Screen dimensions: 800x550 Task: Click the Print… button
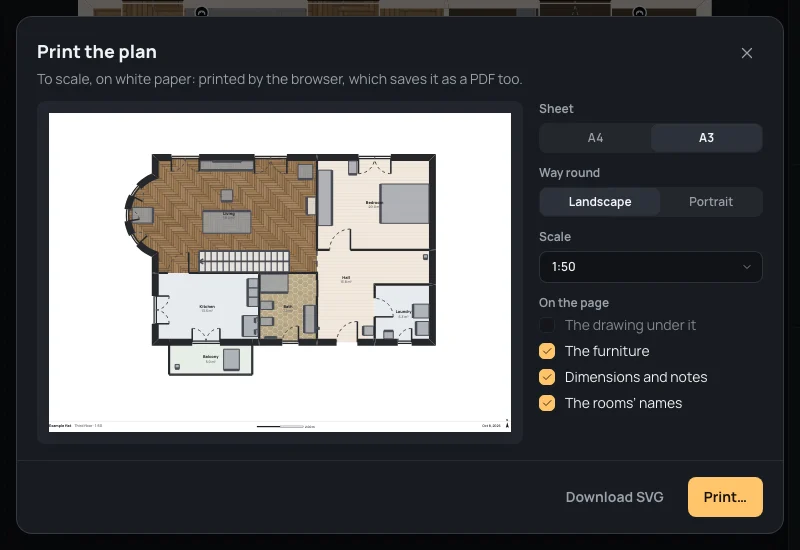point(725,497)
